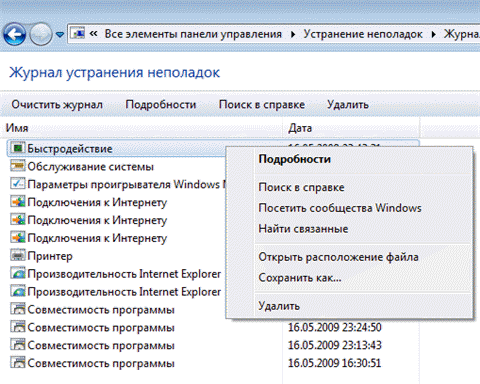
Task: Select the Параметры проигрывателя Windows entry
Action: 127,184
